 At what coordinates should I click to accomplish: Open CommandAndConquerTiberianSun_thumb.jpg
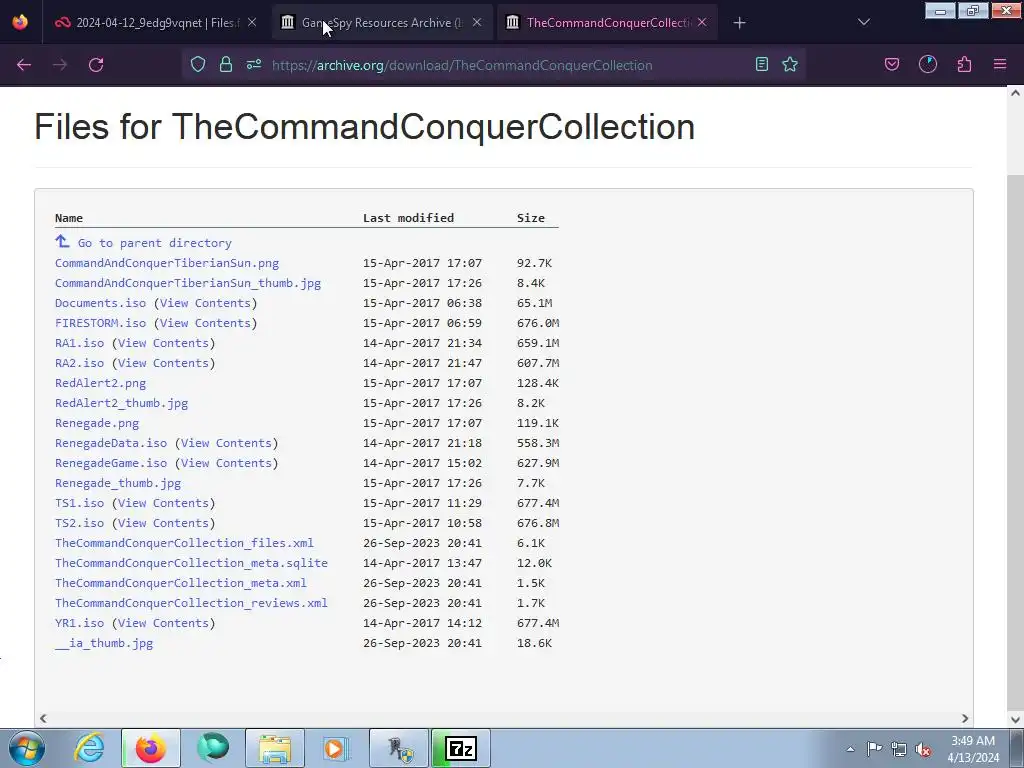tap(188, 283)
